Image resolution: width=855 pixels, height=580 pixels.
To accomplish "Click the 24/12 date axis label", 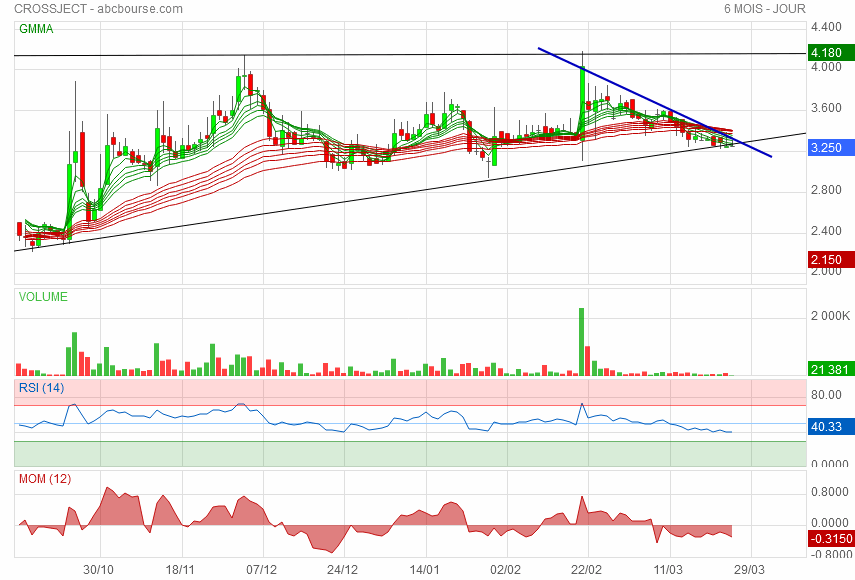I will tap(342, 570).
